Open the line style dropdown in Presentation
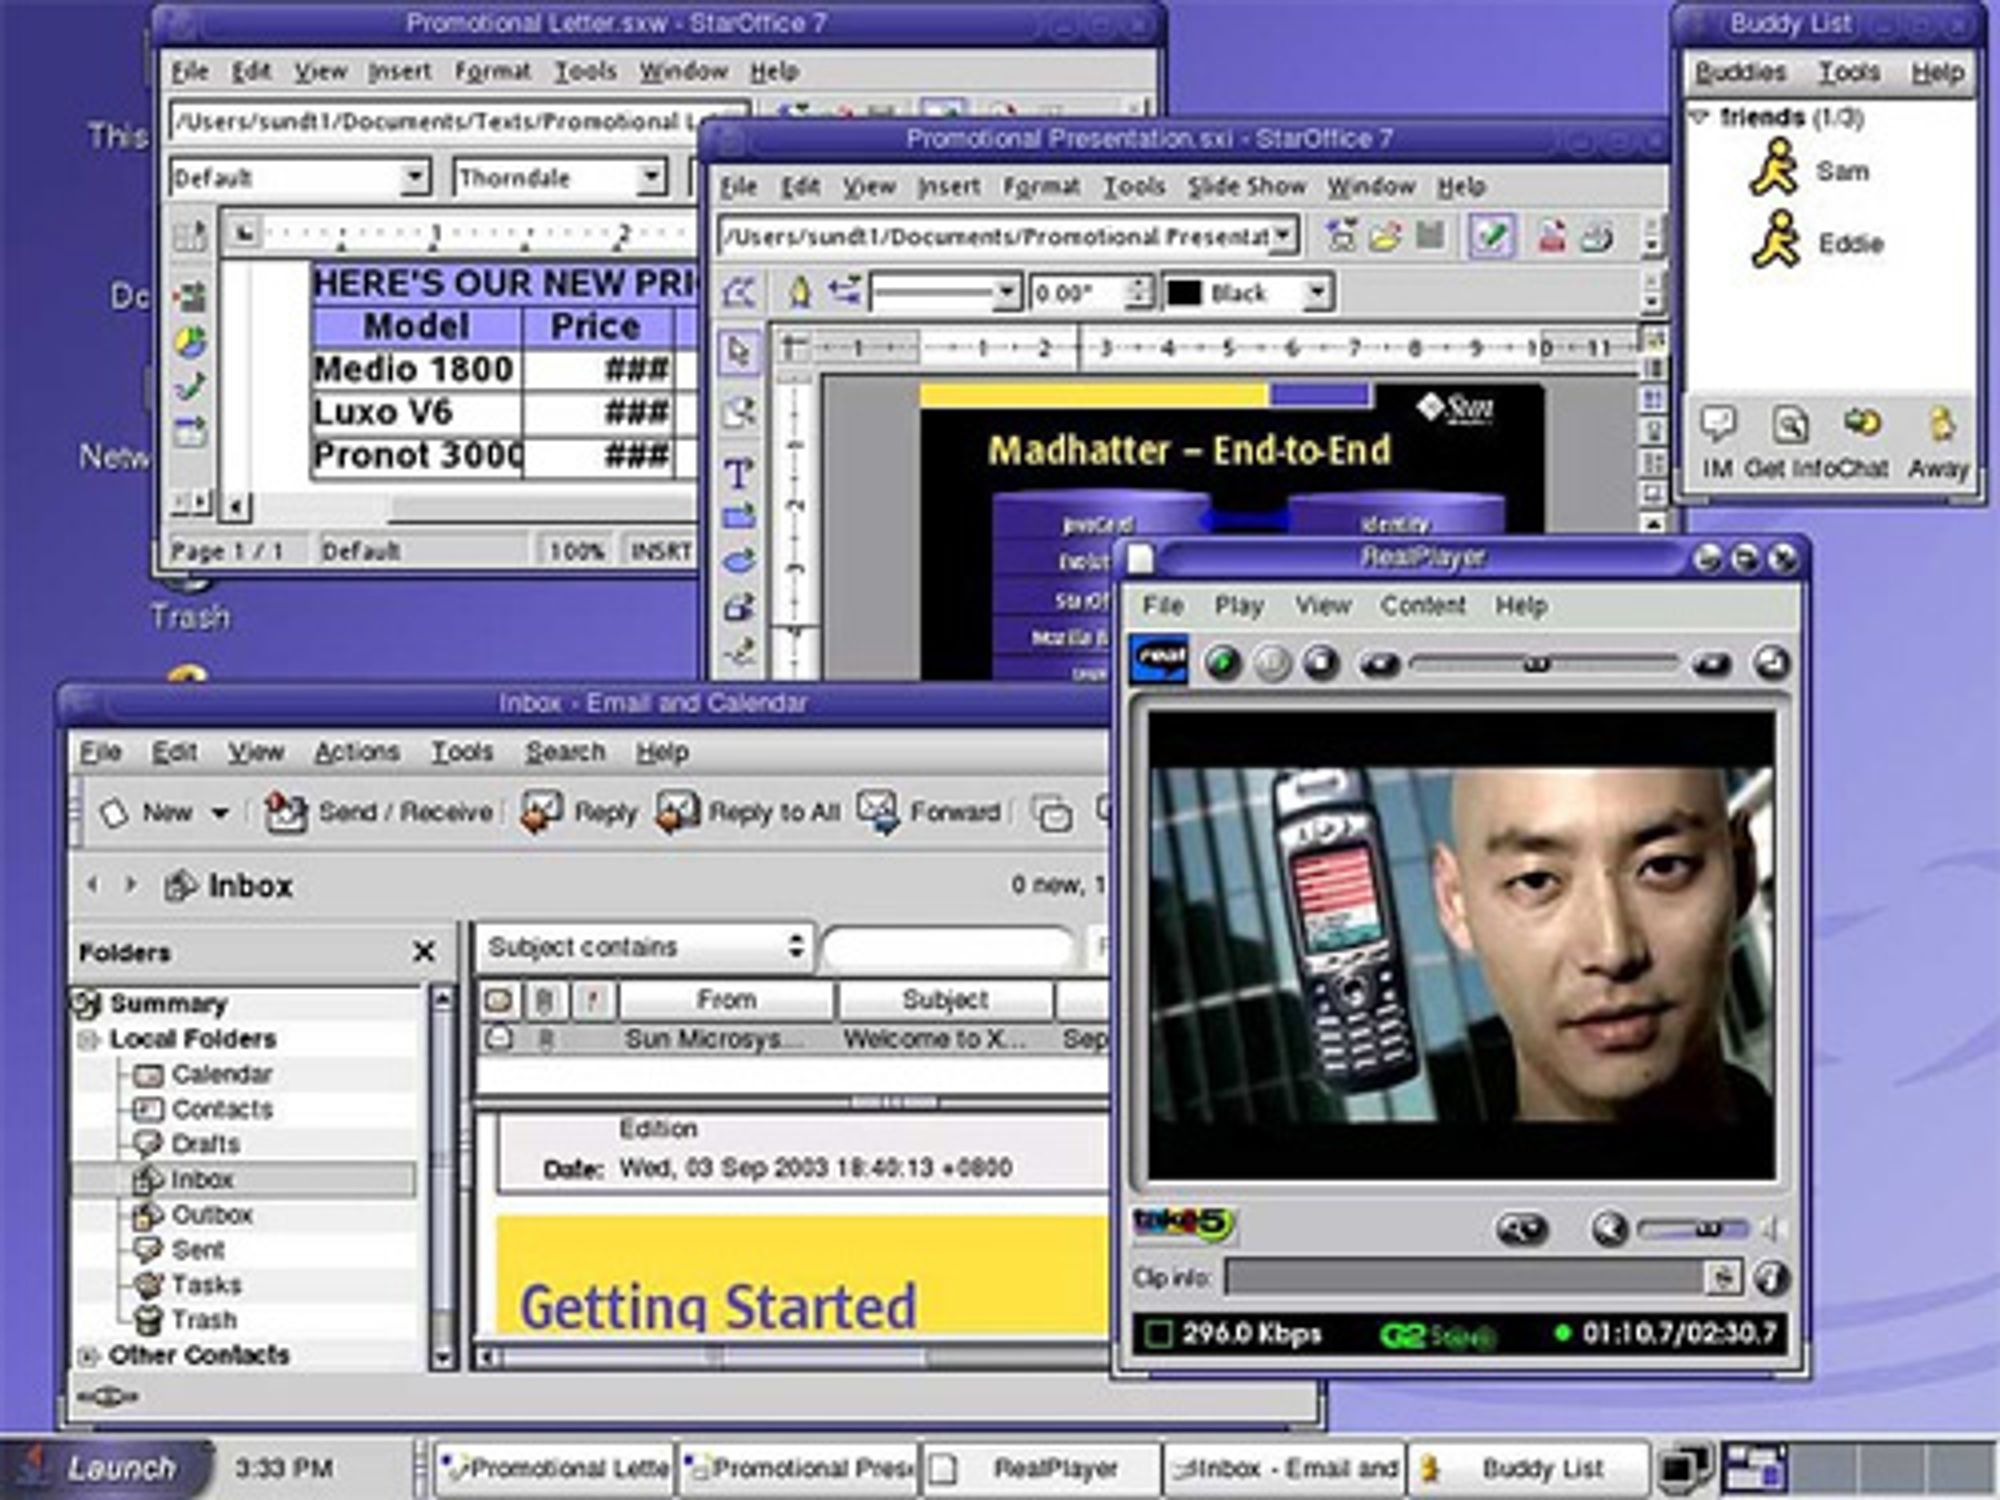This screenshot has height=1500, width=2000. coord(1007,293)
